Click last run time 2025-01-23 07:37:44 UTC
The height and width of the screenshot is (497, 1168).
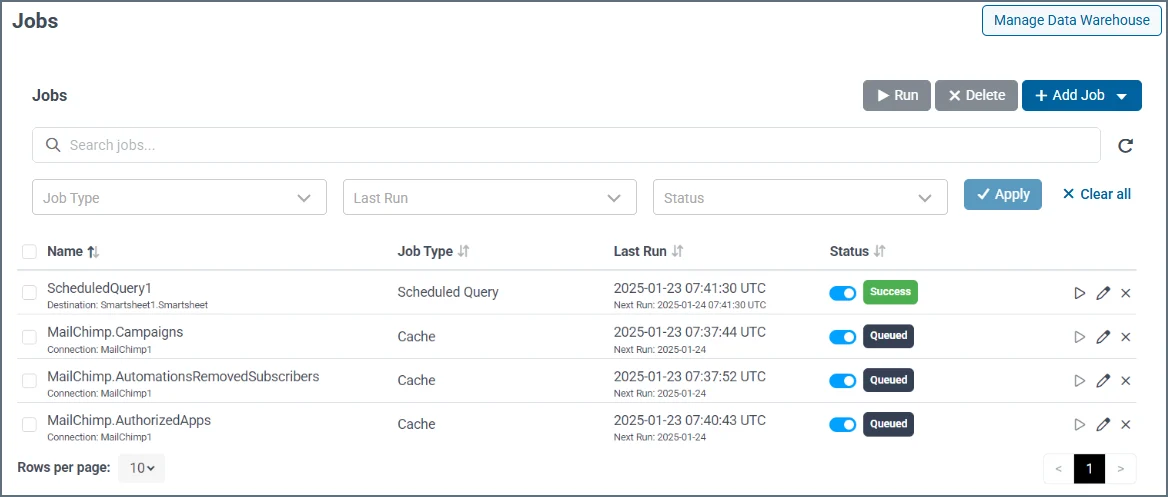pos(690,332)
